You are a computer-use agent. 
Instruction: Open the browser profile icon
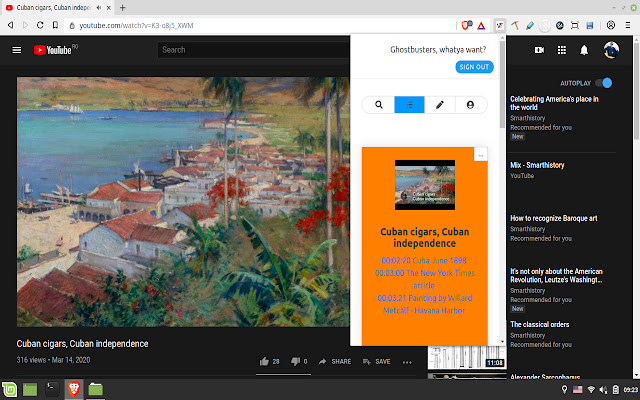tap(611, 25)
